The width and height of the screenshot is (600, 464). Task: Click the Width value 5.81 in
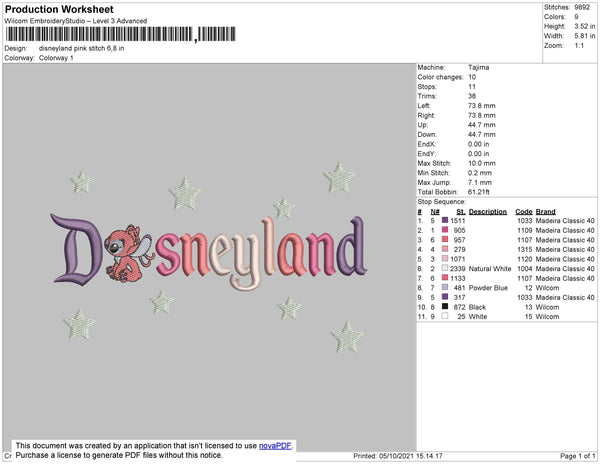pos(585,36)
